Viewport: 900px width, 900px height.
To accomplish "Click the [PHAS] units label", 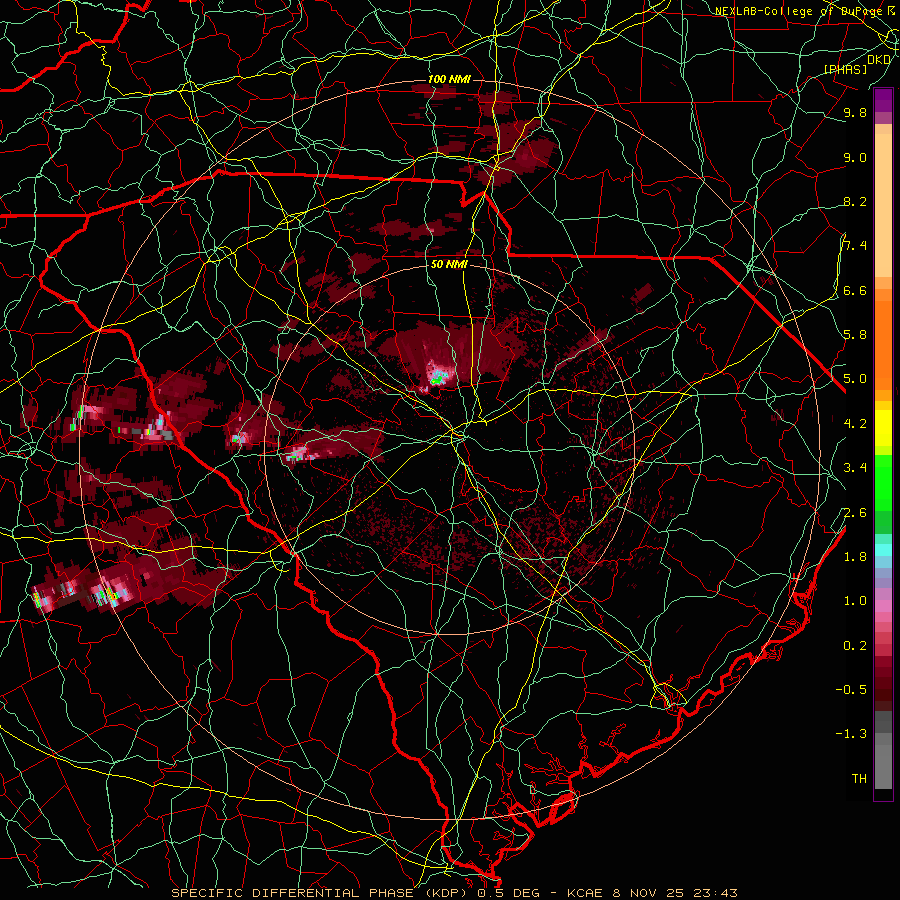I will 845,70.
